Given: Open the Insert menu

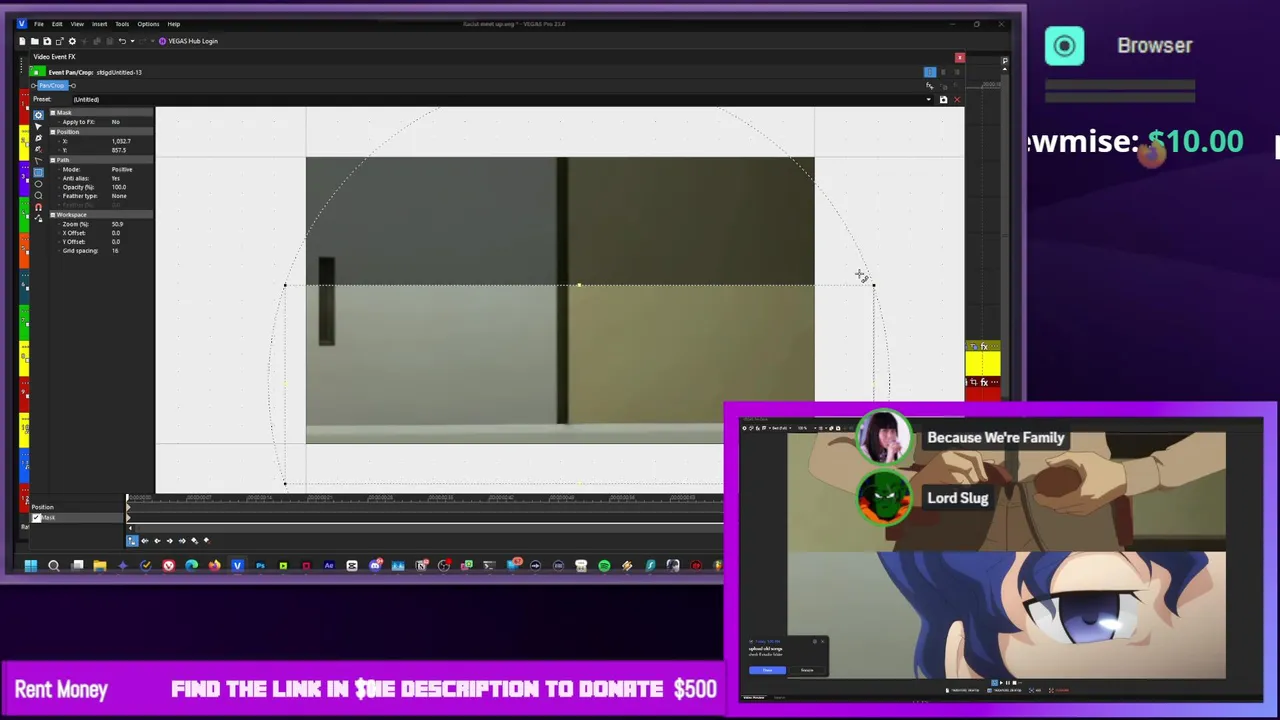Looking at the screenshot, I should pyautogui.click(x=99, y=24).
